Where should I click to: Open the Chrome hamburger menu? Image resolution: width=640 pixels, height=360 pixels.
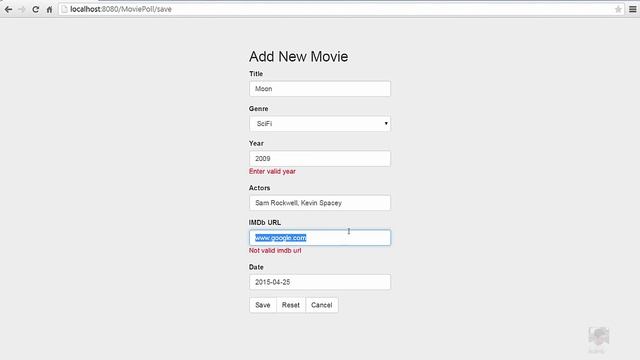(632, 9)
